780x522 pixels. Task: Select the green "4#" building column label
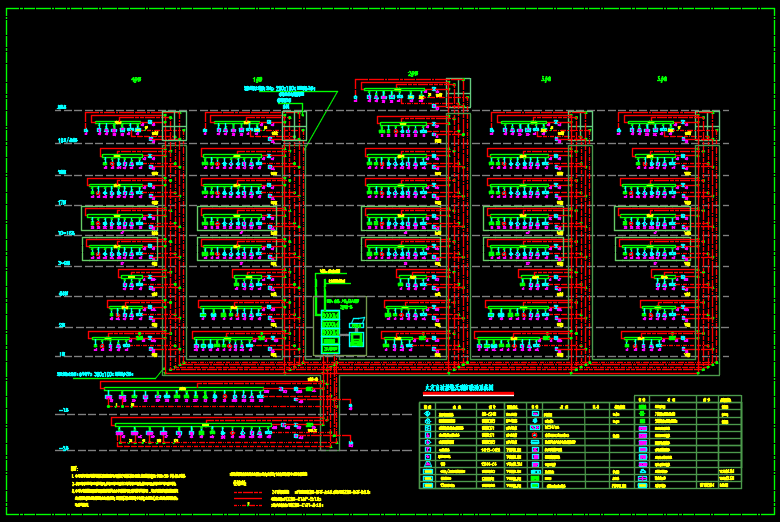point(136,80)
